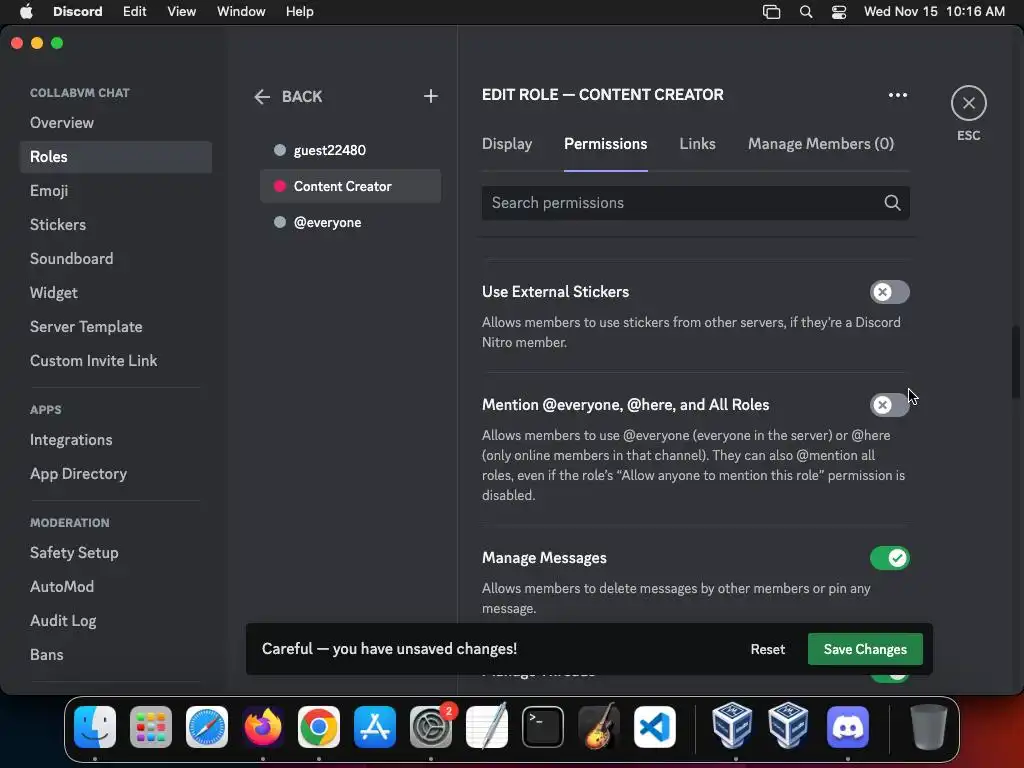1024x768 pixels.
Task: Disable the Manage Messages toggle
Action: [x=889, y=558]
